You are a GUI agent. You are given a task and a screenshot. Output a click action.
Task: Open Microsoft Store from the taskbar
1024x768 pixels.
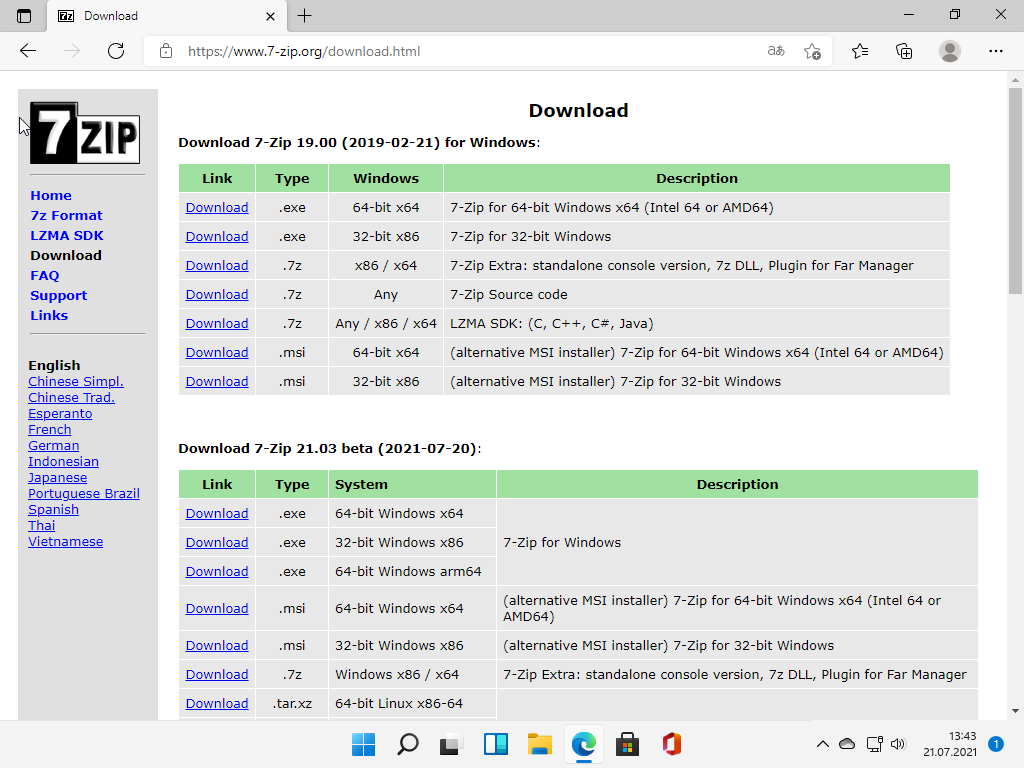pyautogui.click(x=627, y=744)
